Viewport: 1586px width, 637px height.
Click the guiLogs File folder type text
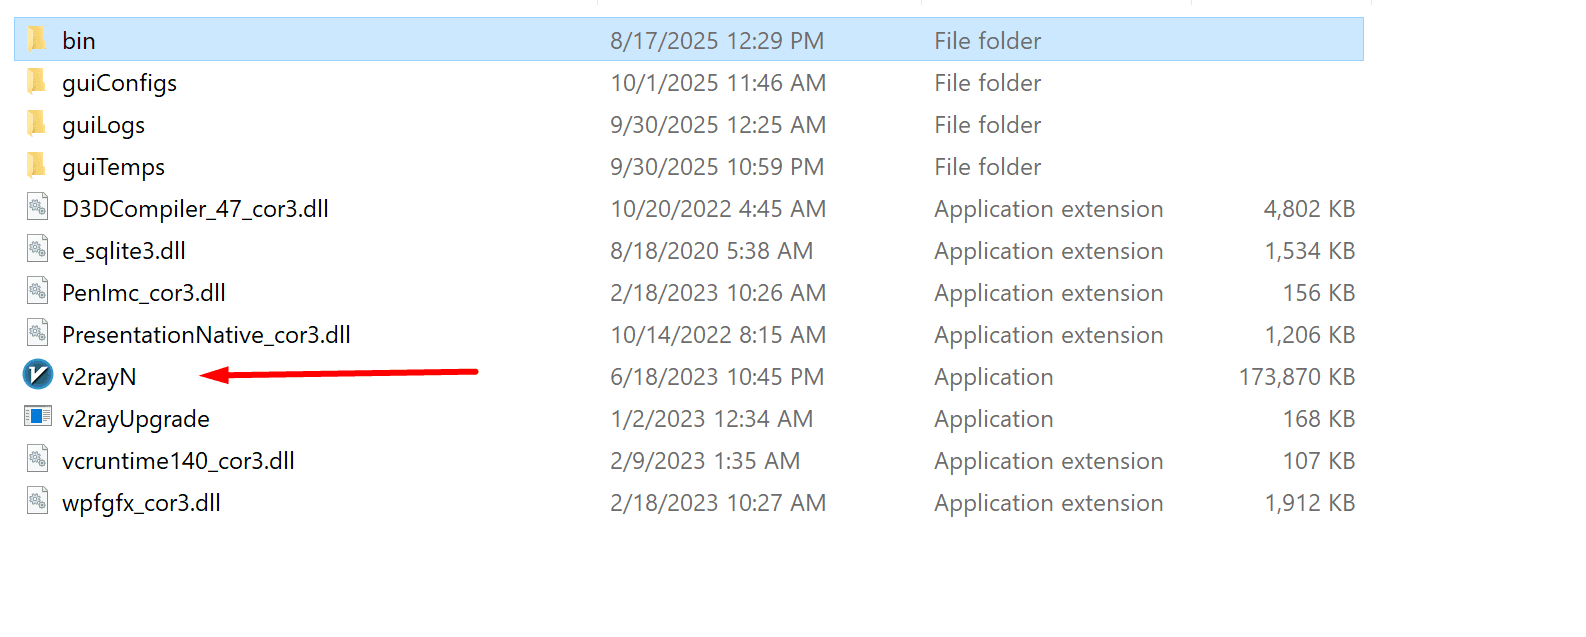pyautogui.click(x=987, y=125)
